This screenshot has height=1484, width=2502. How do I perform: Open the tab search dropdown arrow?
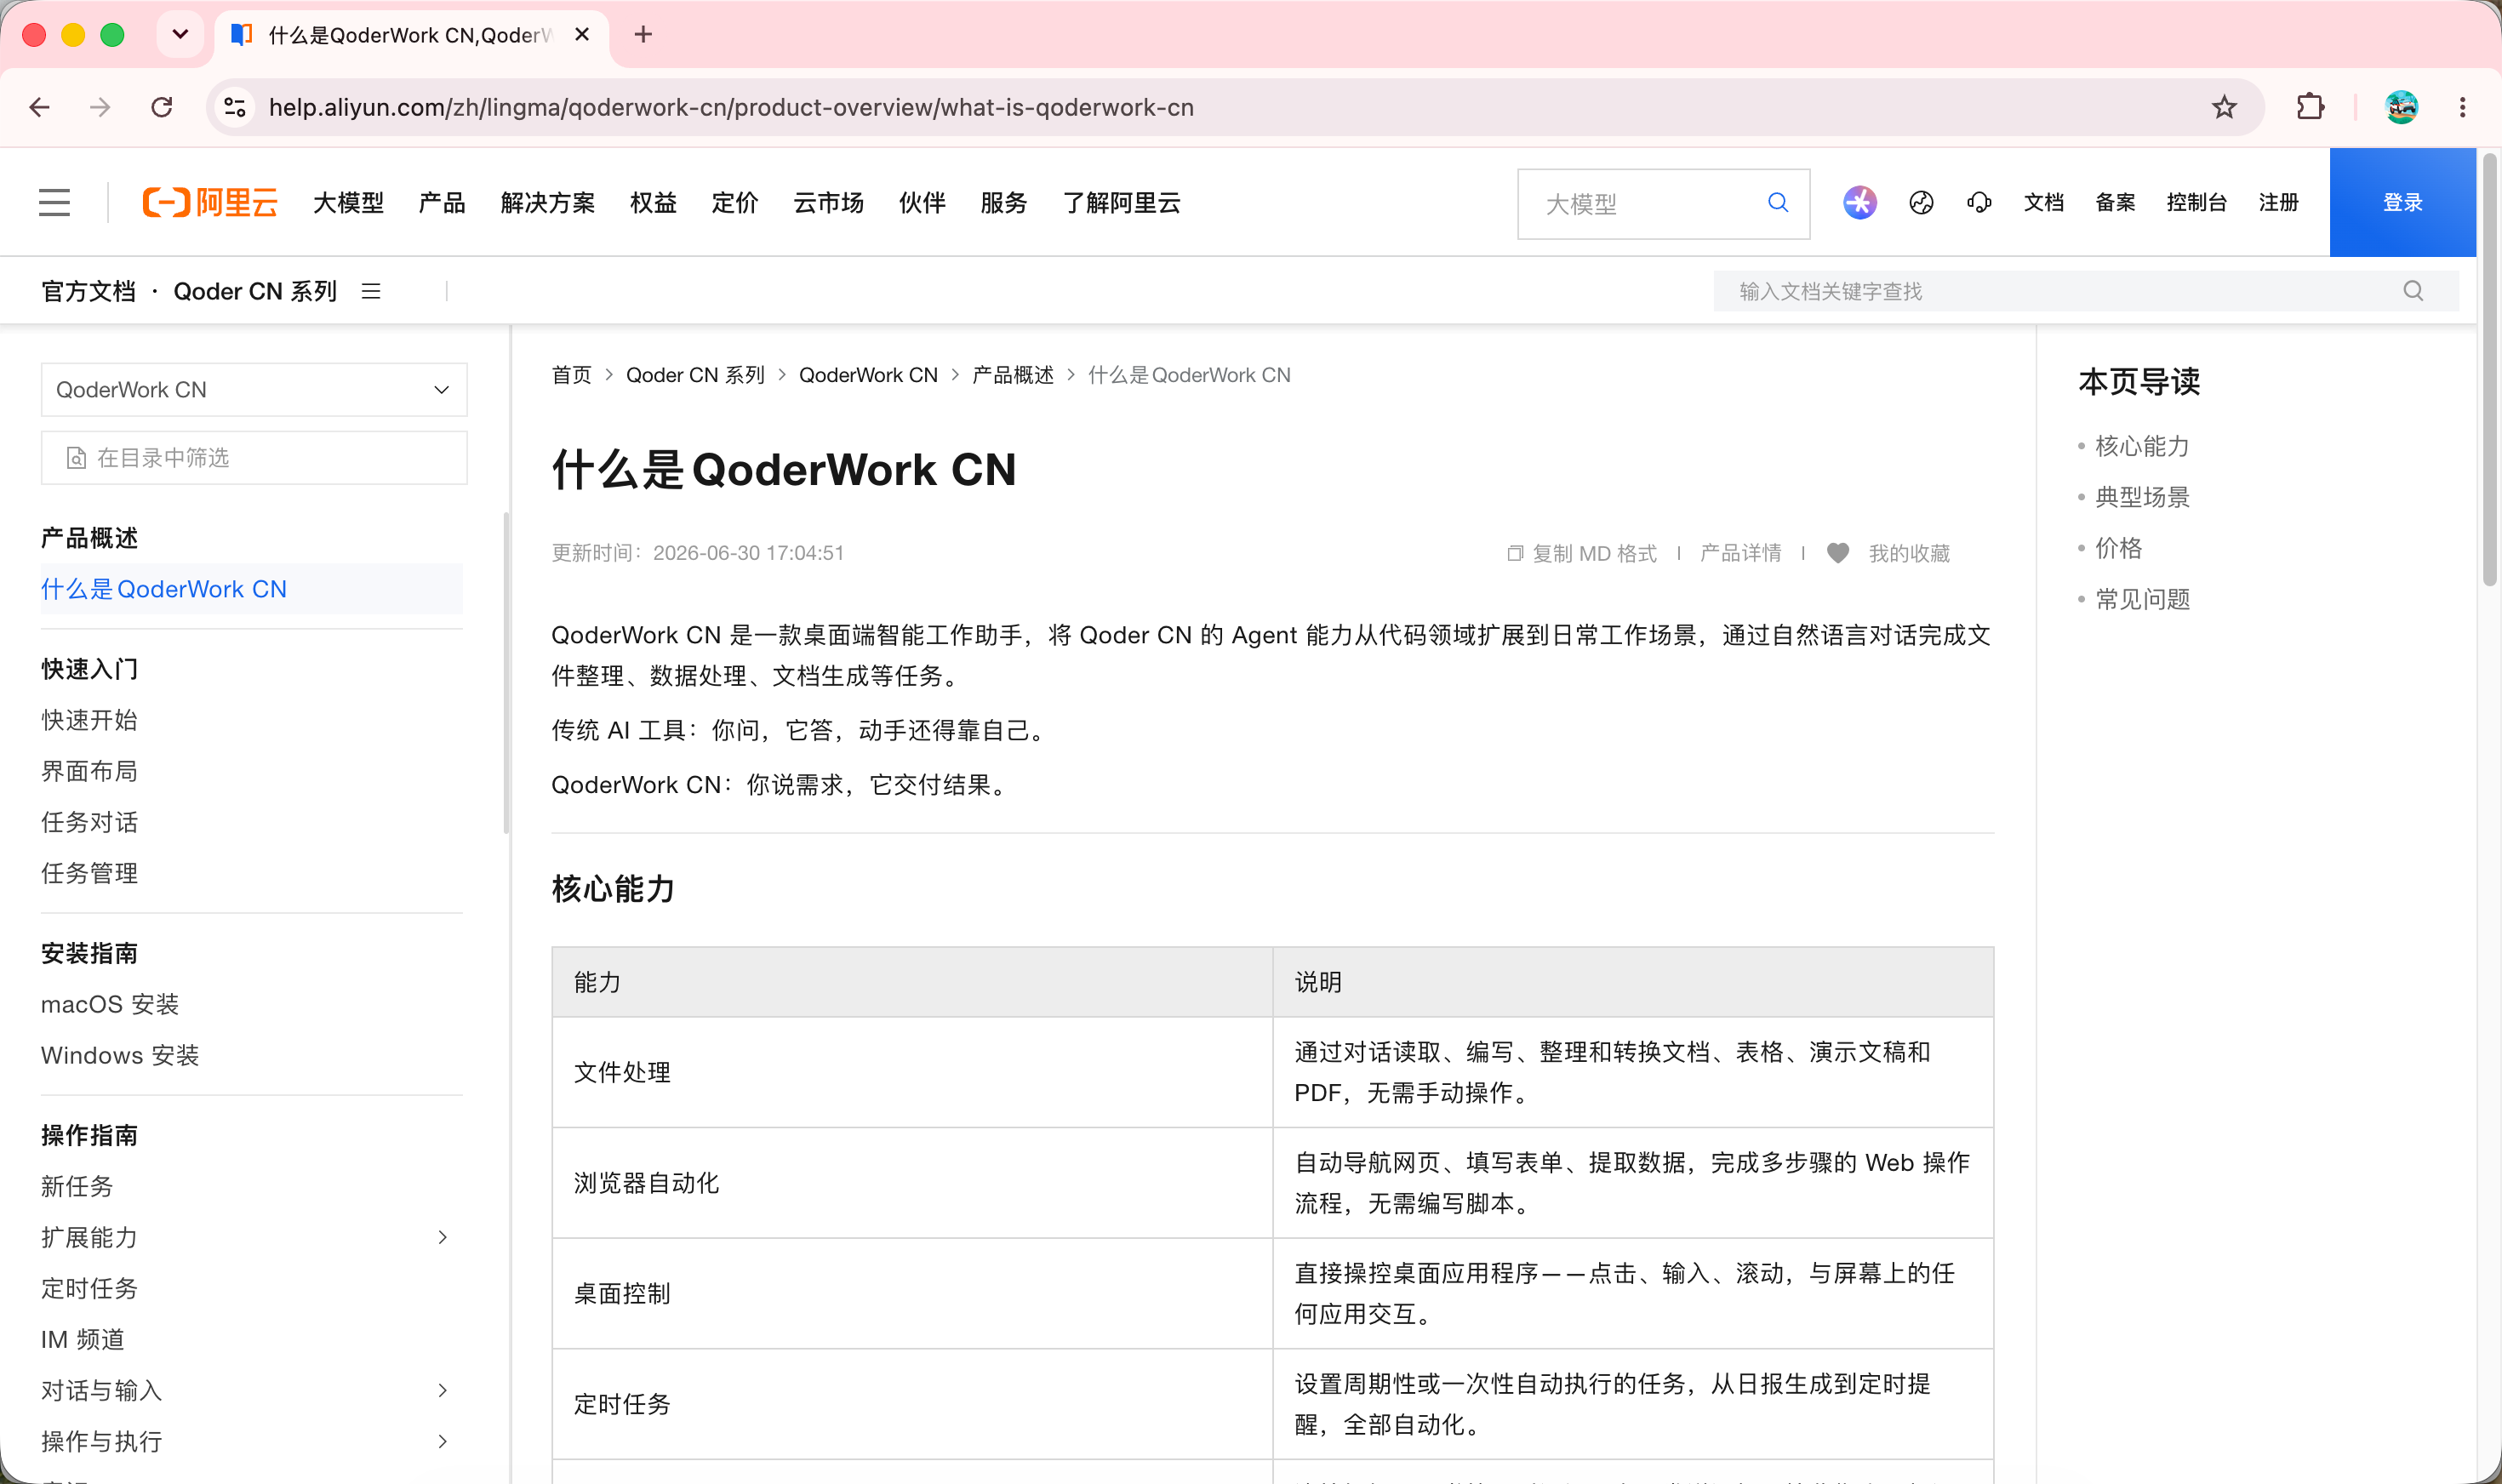[x=180, y=35]
